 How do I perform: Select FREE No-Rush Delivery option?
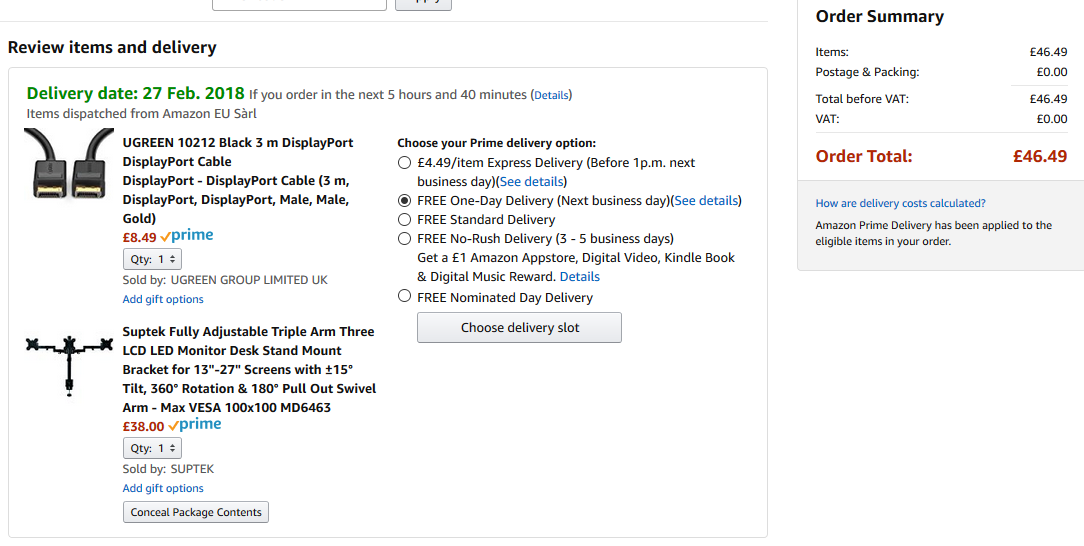[404, 238]
